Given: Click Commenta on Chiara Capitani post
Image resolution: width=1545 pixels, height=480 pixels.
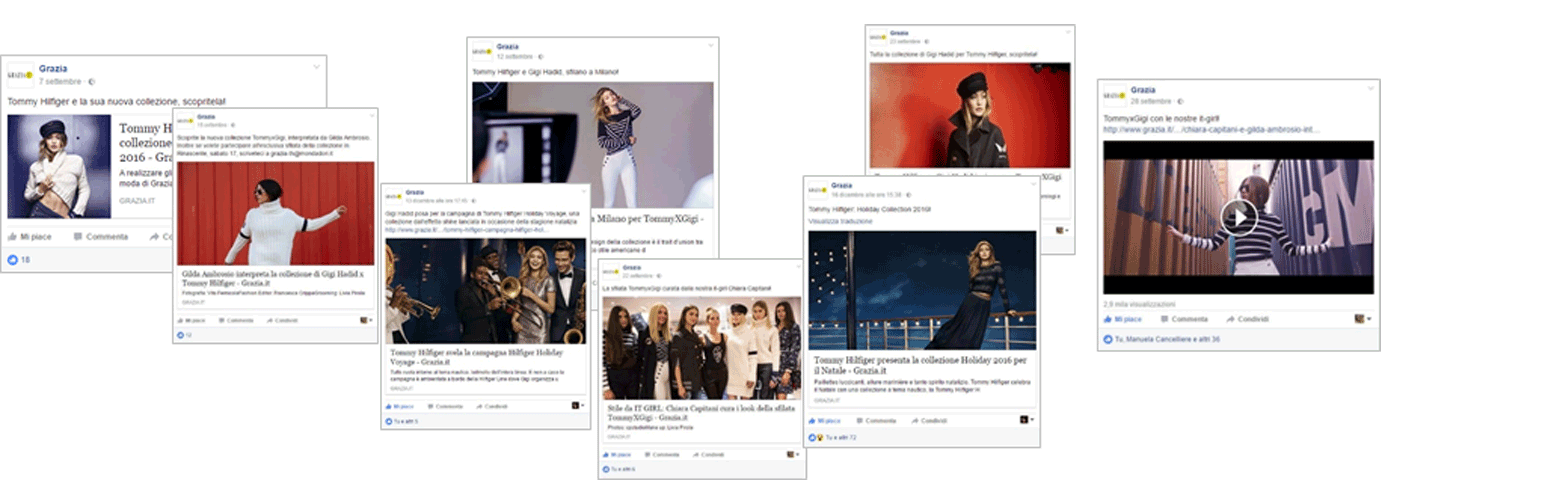Looking at the screenshot, I should [x=662, y=454].
